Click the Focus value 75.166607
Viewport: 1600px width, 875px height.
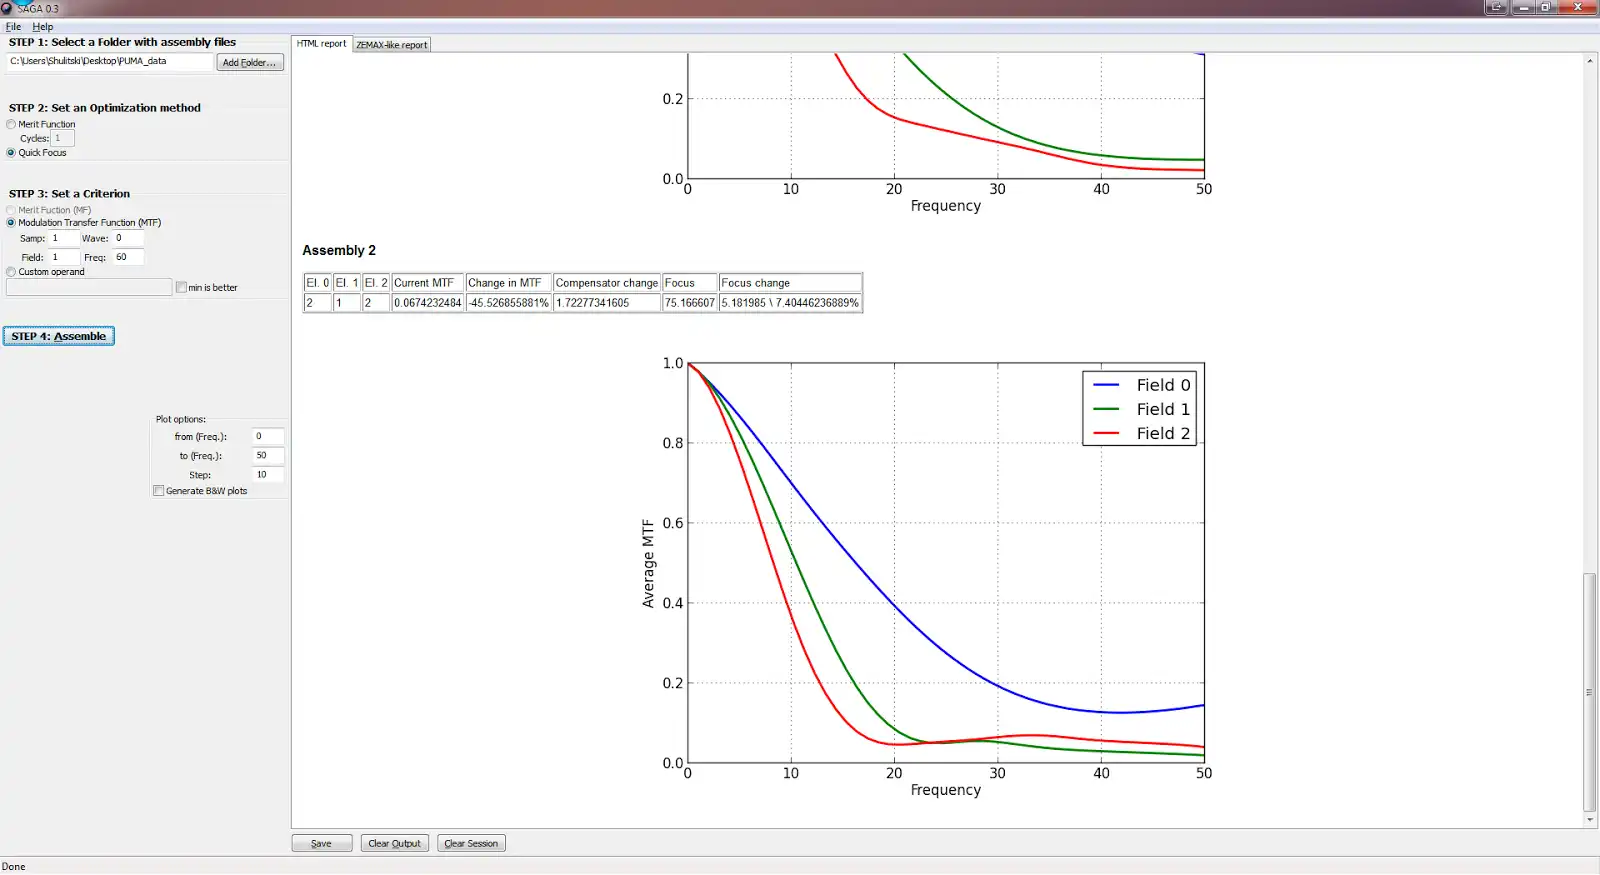click(690, 303)
